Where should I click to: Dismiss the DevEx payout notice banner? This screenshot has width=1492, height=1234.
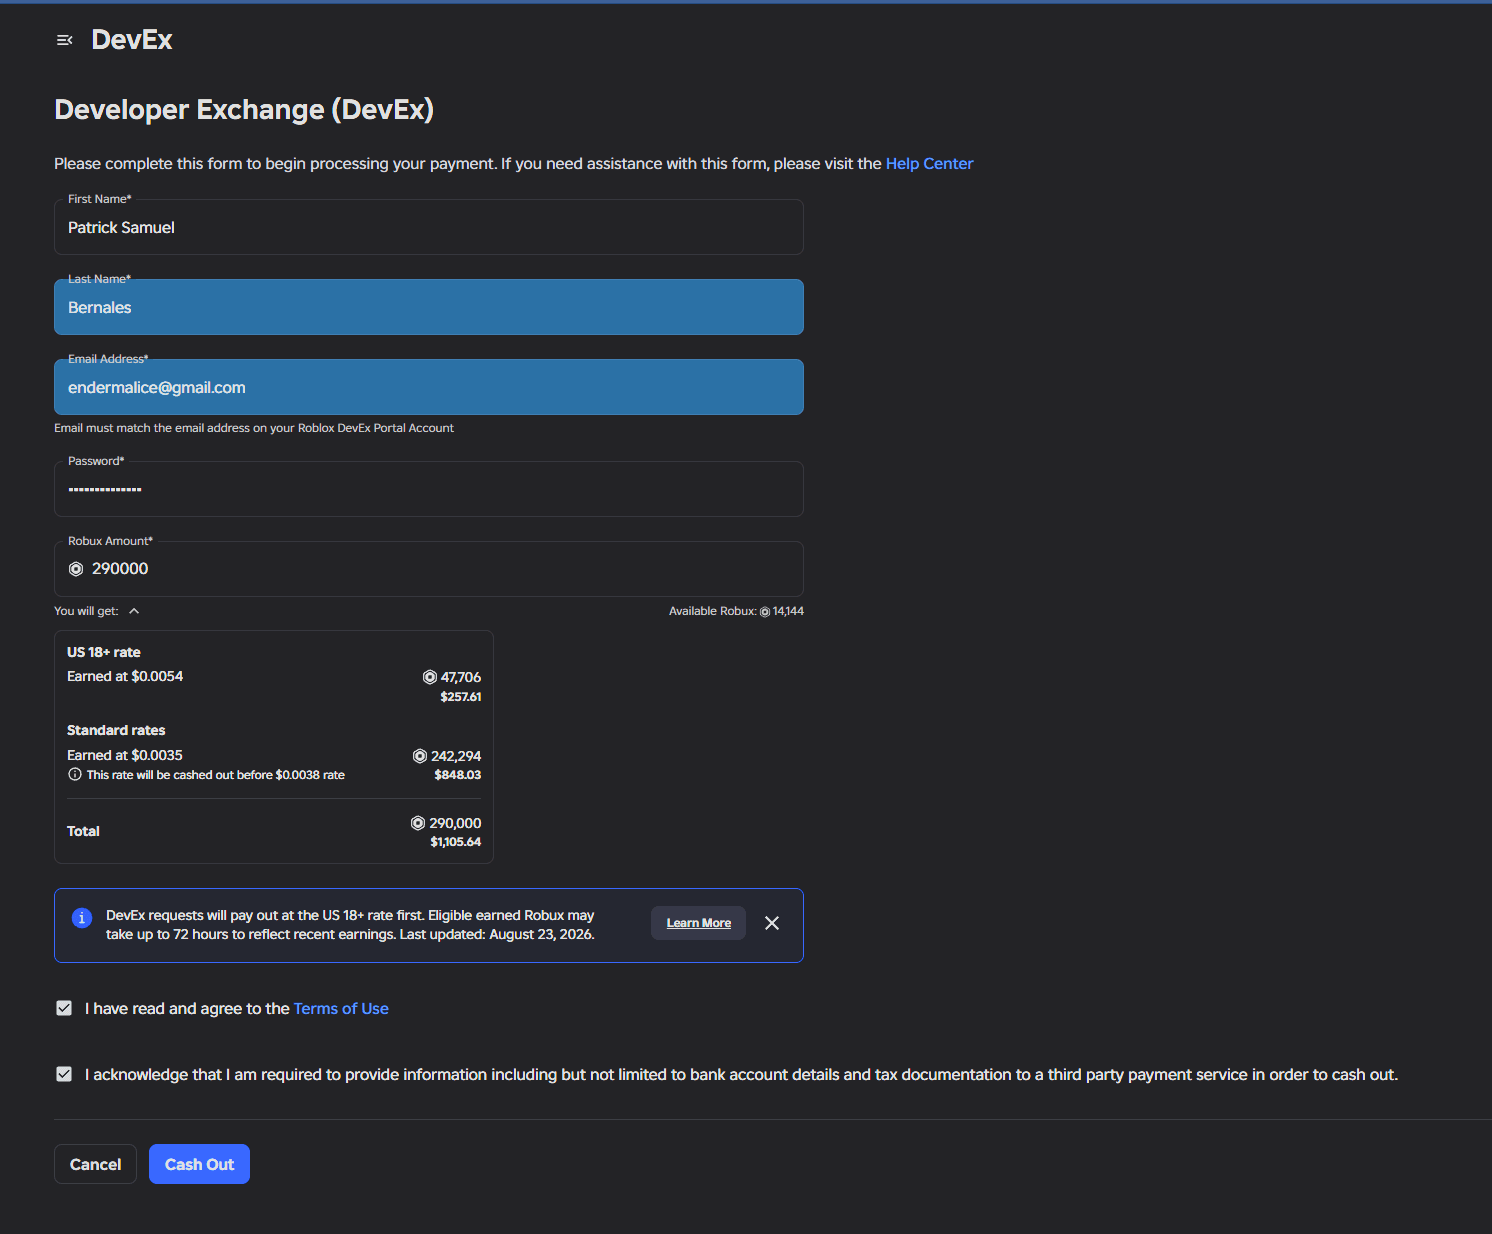tap(772, 923)
